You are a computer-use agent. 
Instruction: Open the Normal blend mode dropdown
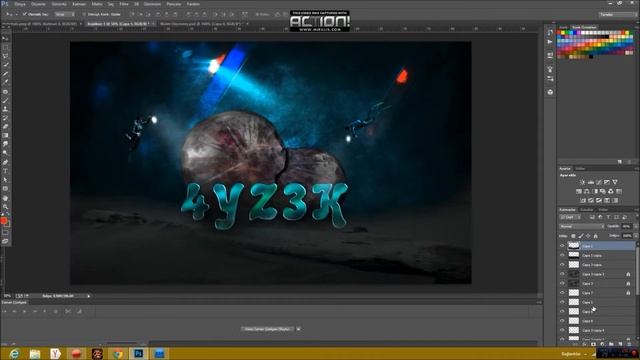[582, 226]
